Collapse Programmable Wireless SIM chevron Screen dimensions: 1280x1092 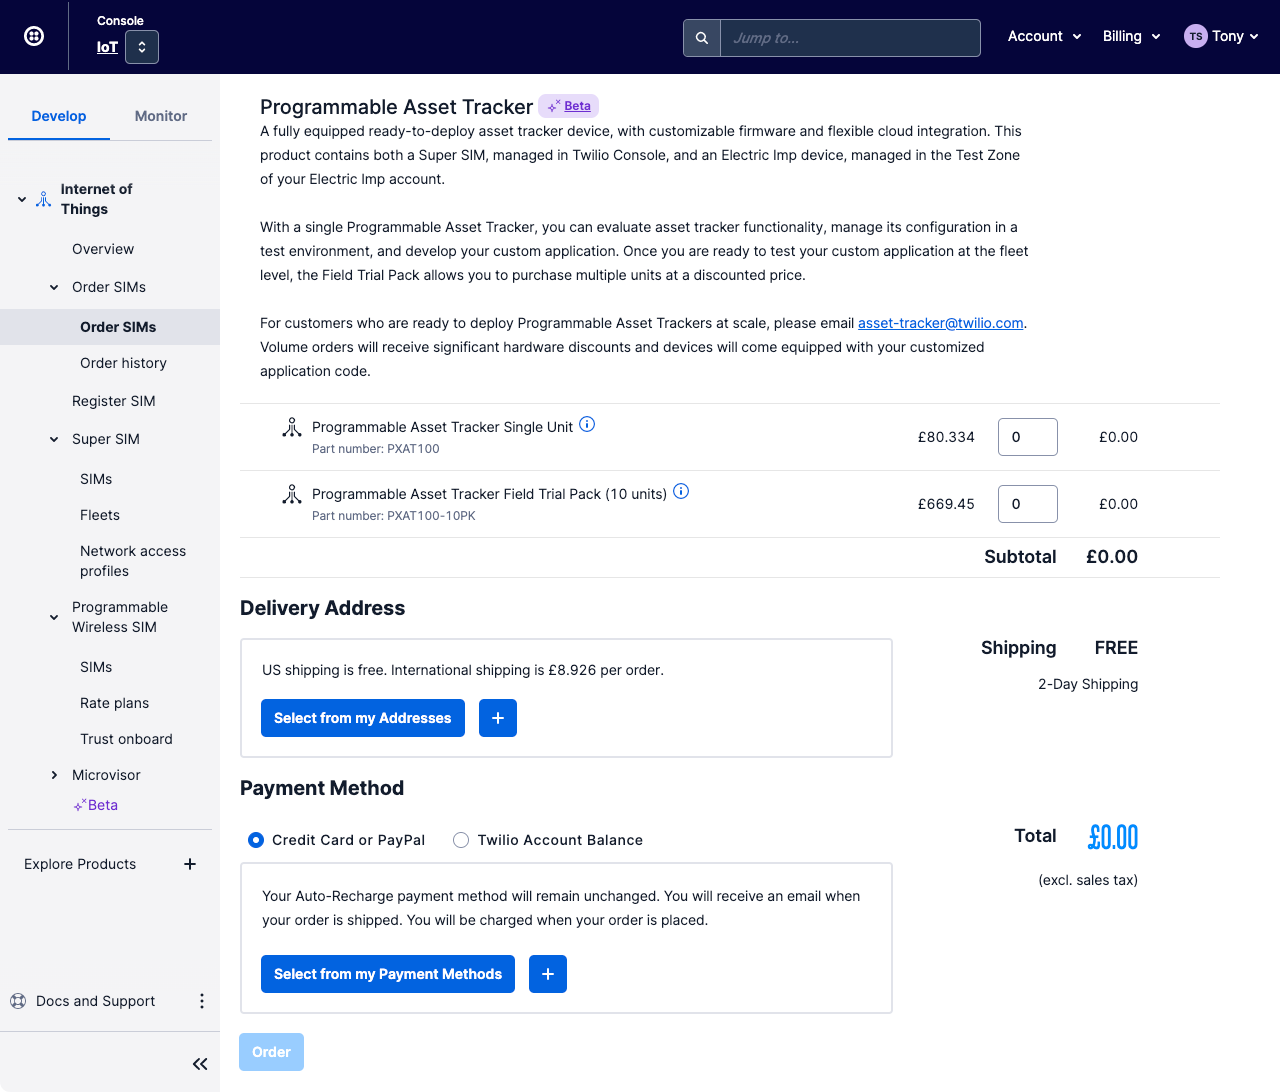pyautogui.click(x=54, y=617)
